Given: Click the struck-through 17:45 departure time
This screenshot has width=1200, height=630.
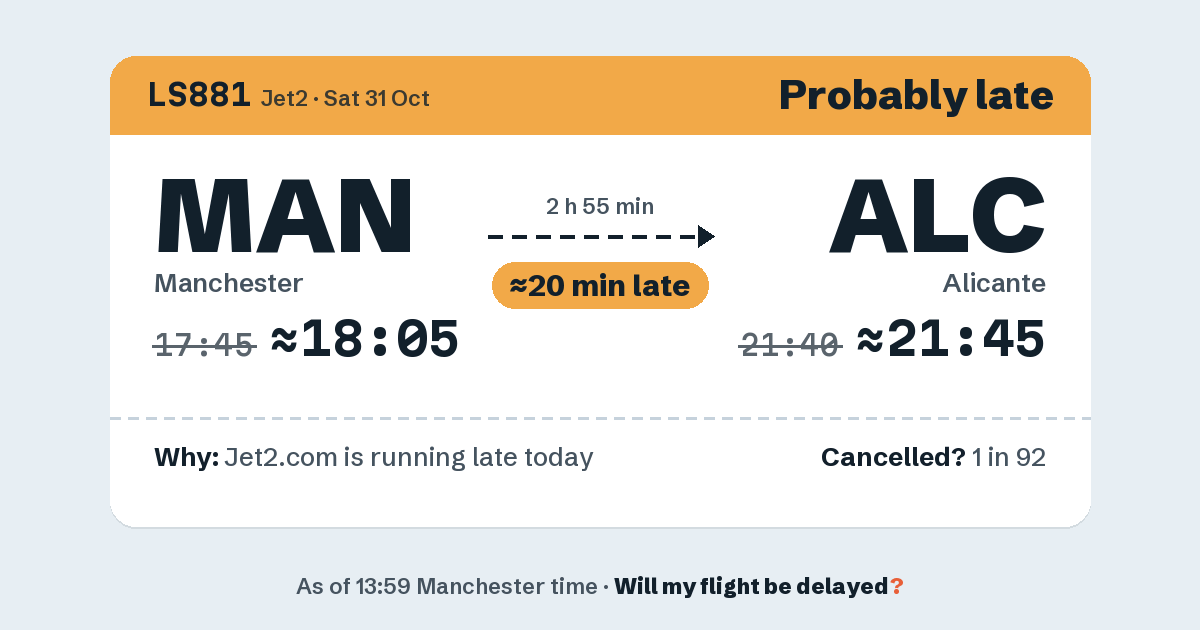Looking at the screenshot, I should pyautogui.click(x=205, y=345).
